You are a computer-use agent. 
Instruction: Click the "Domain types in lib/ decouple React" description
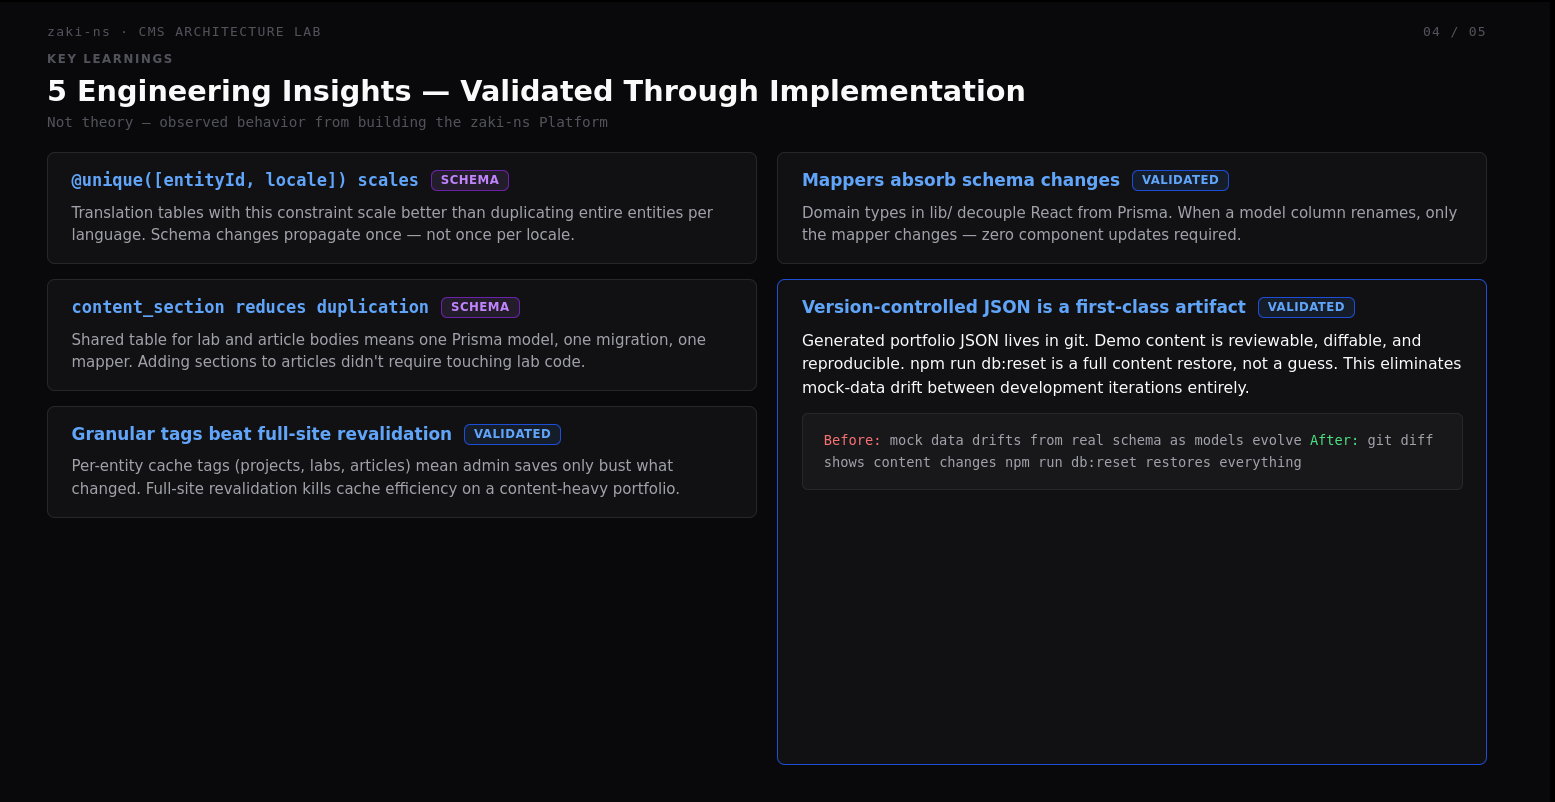(x=1129, y=224)
